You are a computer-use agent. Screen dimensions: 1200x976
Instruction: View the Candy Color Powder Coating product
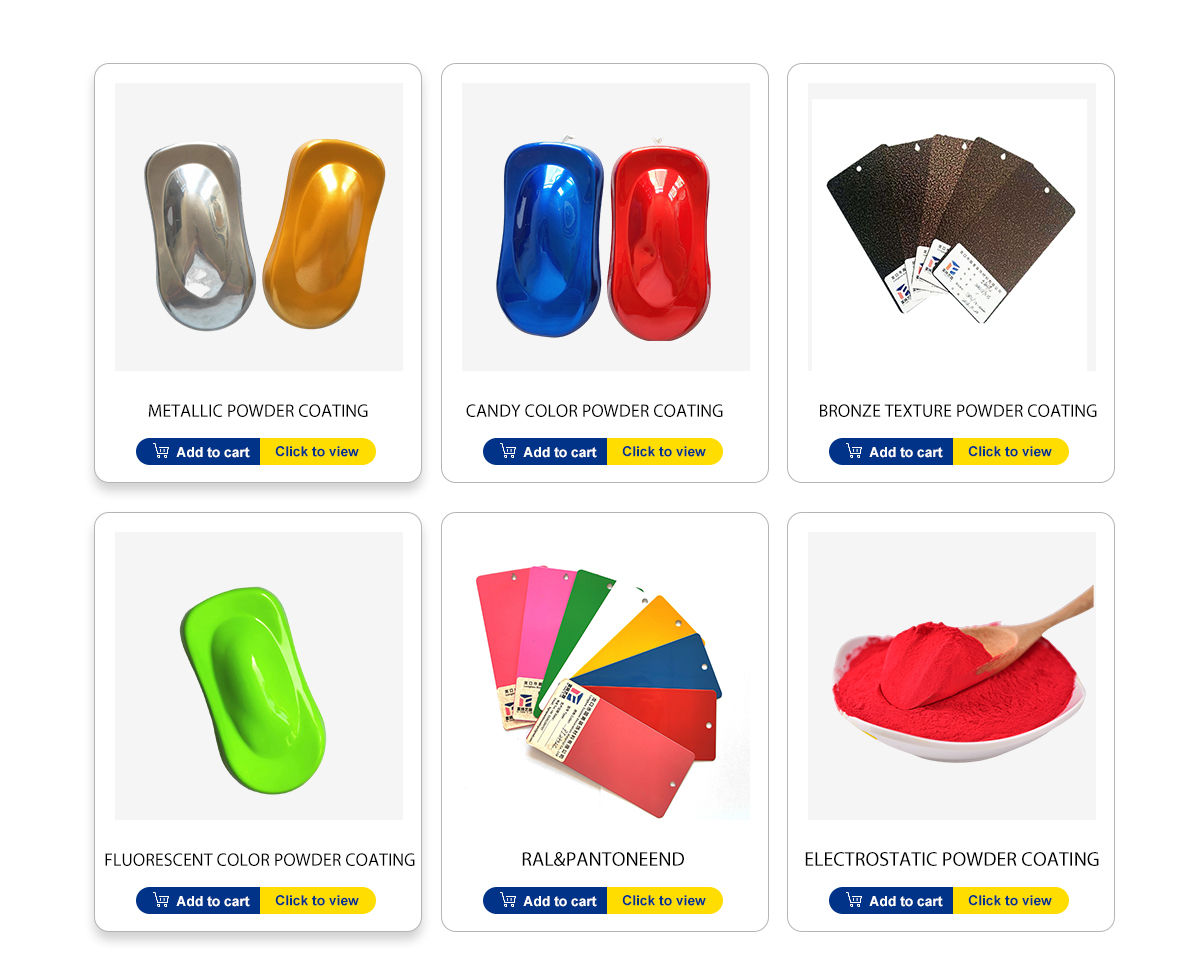pos(665,451)
